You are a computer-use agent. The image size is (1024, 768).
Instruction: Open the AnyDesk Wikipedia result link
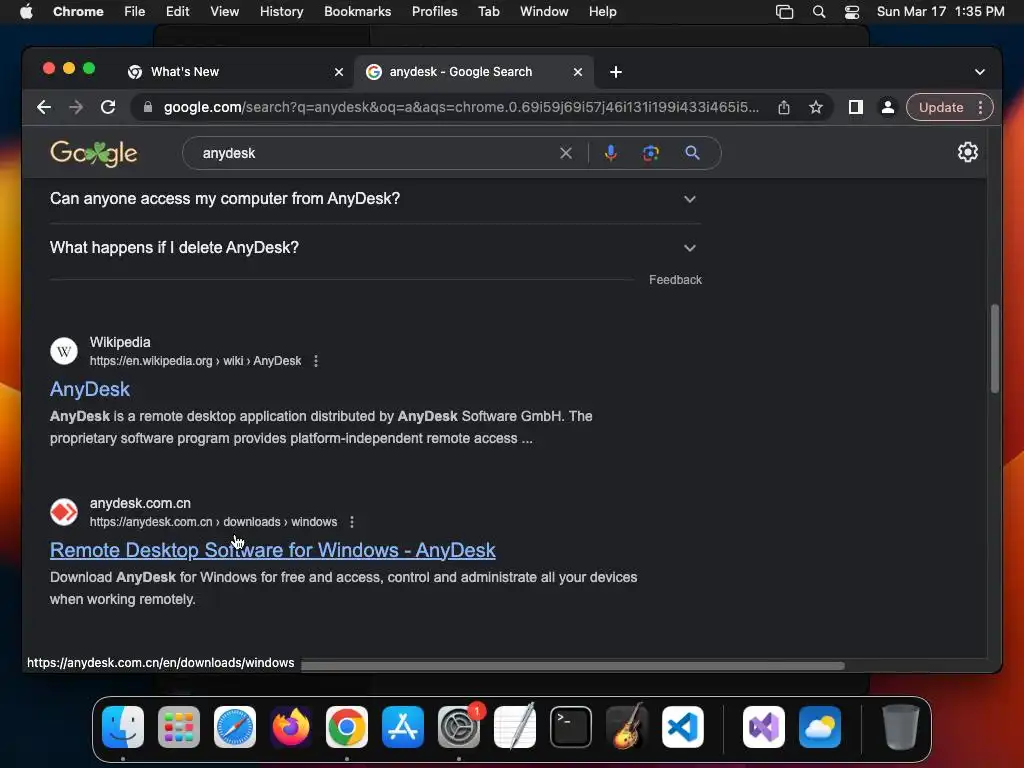pyautogui.click(x=90, y=389)
